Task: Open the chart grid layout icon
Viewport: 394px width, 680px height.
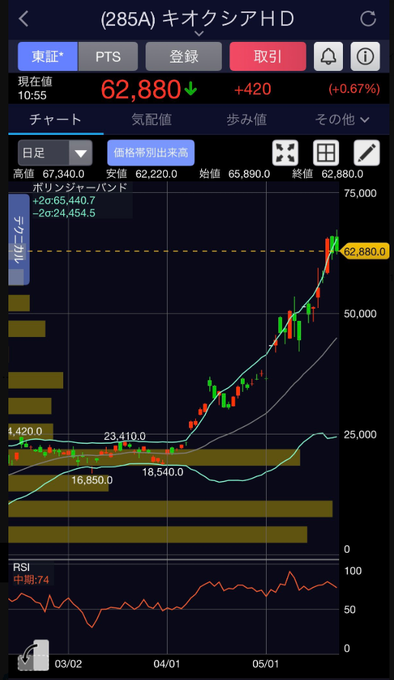Action: 326,153
